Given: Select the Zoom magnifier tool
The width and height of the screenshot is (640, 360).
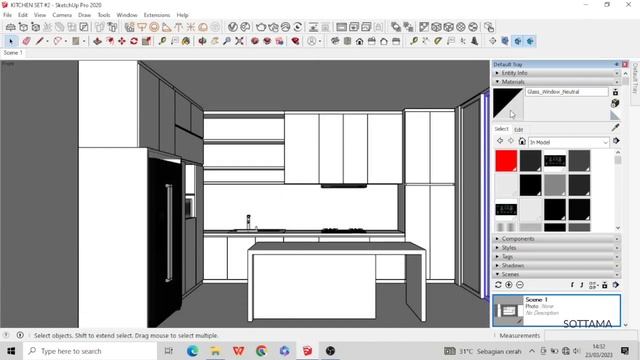Looking at the screenshot, I should (227, 41).
